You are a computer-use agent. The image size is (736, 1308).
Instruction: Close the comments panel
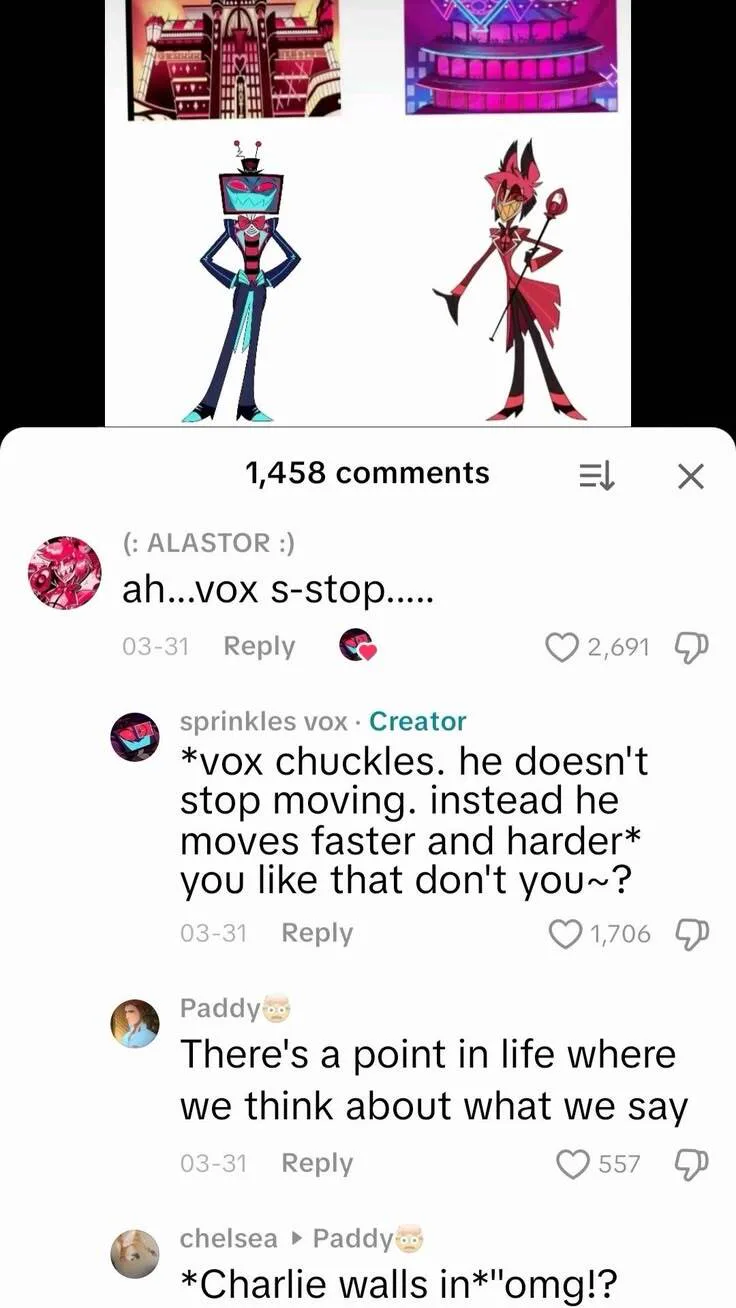tap(691, 477)
